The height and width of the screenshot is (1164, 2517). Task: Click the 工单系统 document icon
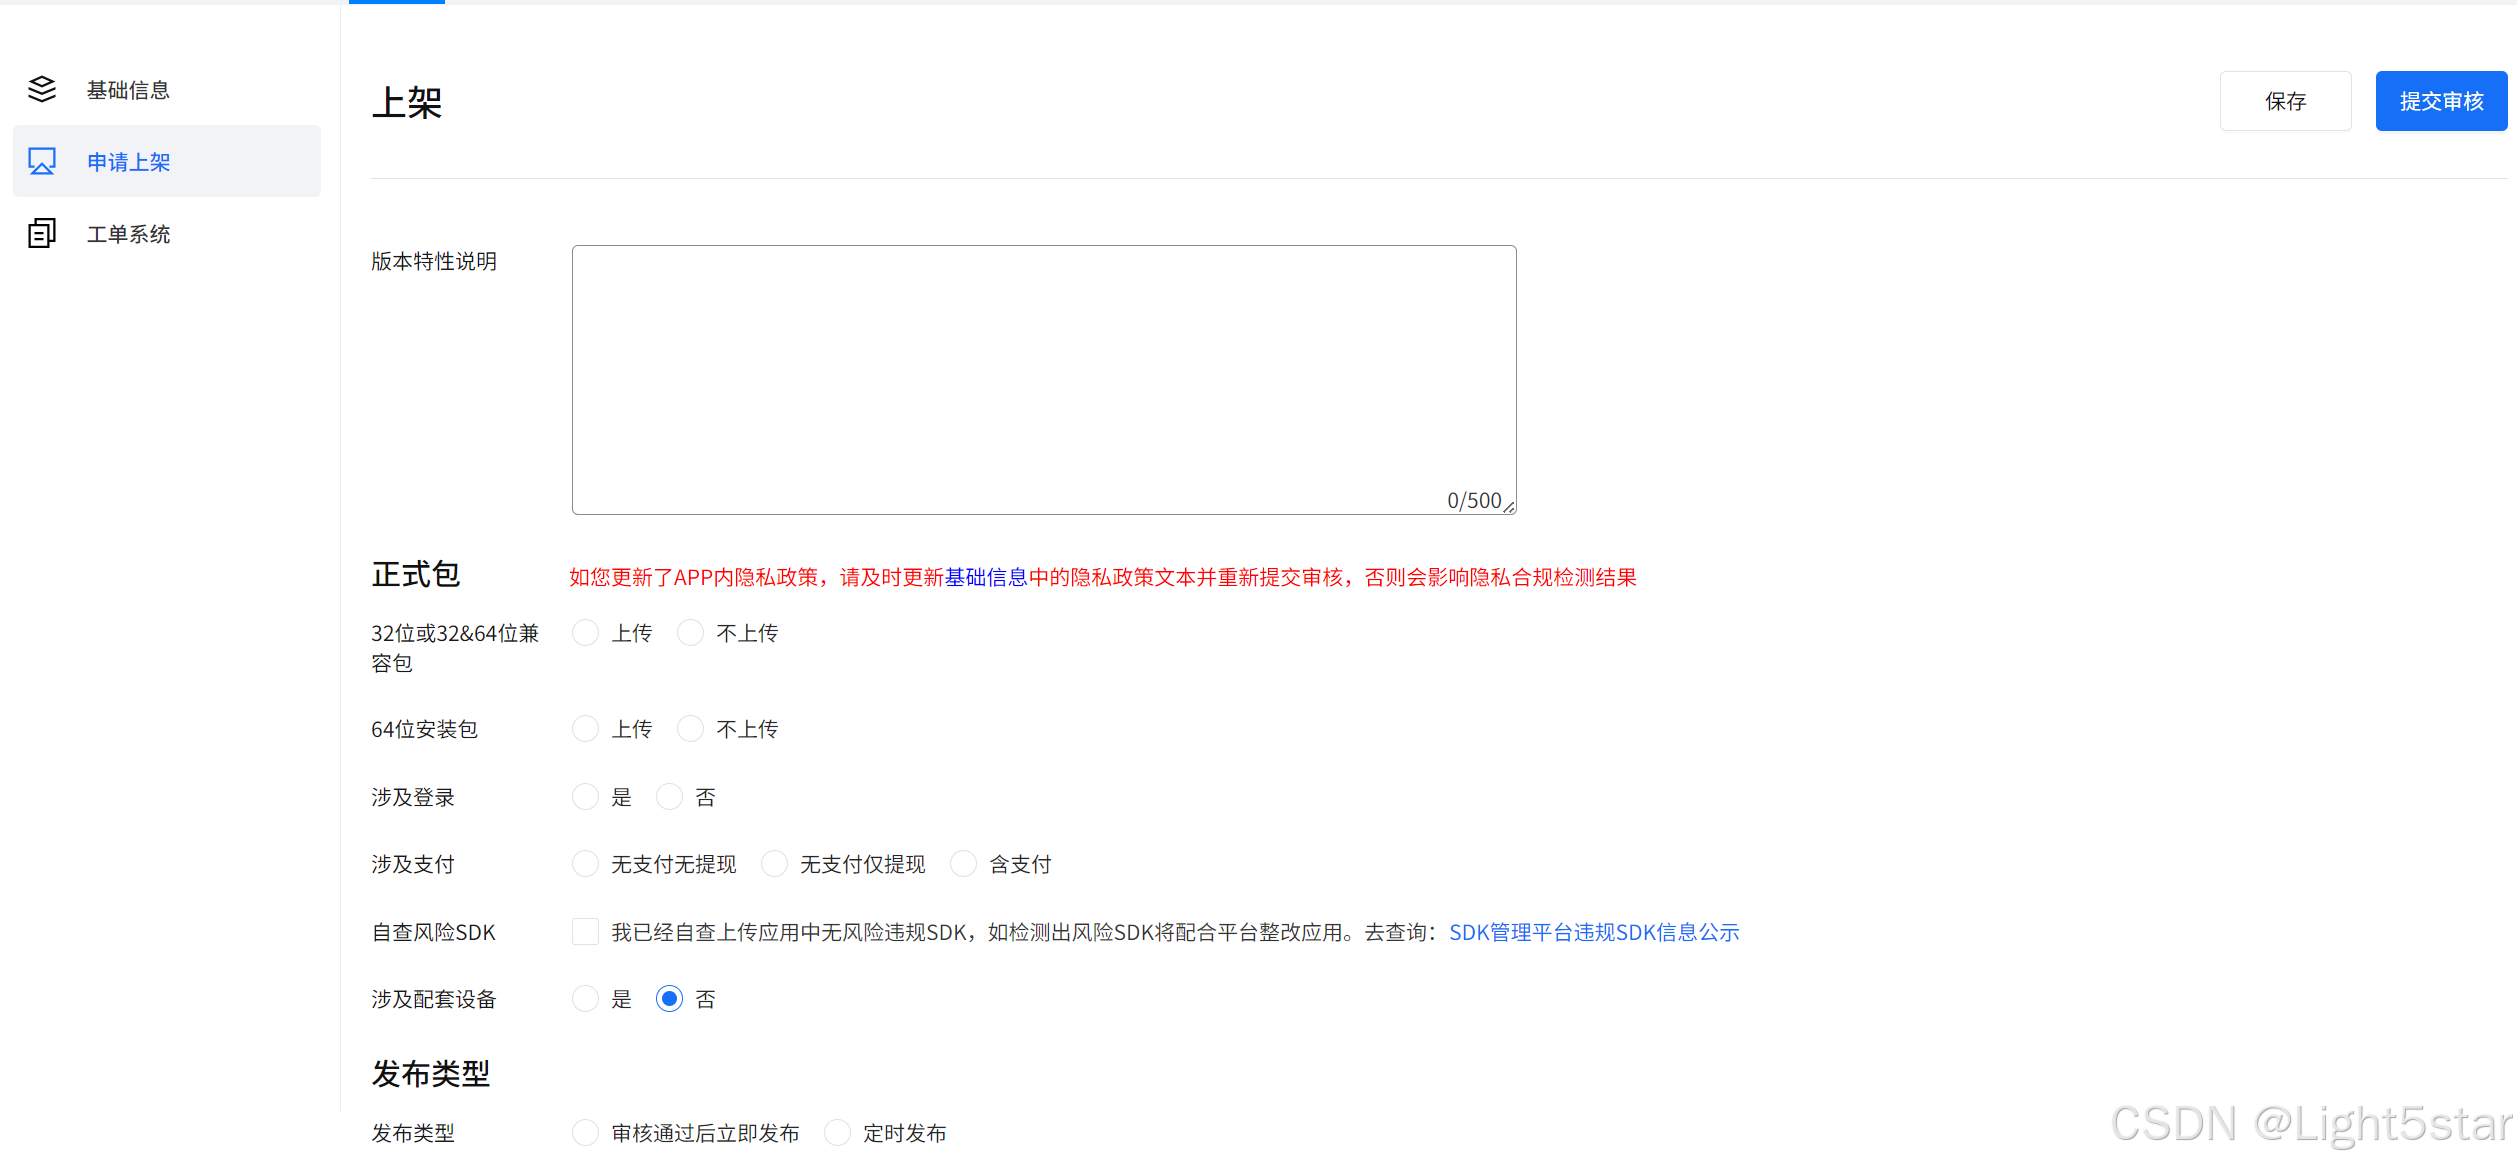[x=42, y=234]
